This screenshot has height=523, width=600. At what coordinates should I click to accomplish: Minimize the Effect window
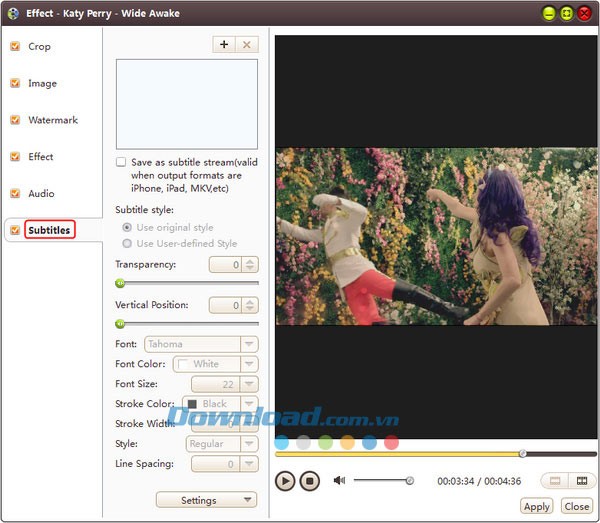coord(549,14)
